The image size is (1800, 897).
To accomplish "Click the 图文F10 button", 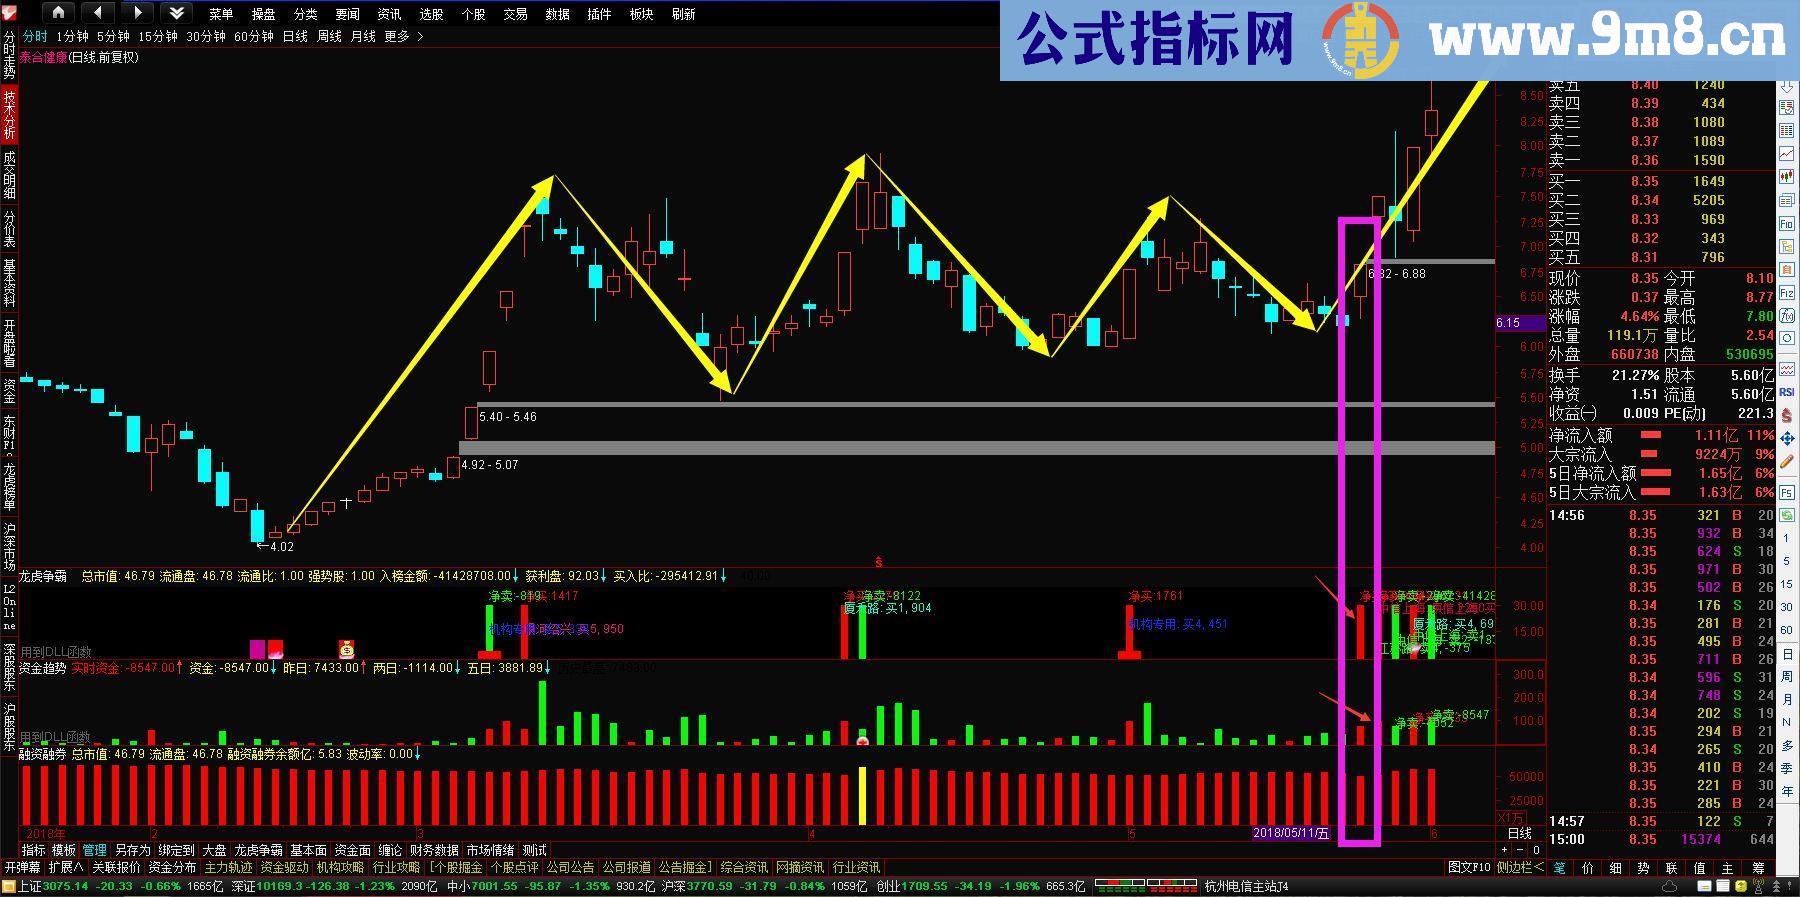I will click(x=1469, y=867).
